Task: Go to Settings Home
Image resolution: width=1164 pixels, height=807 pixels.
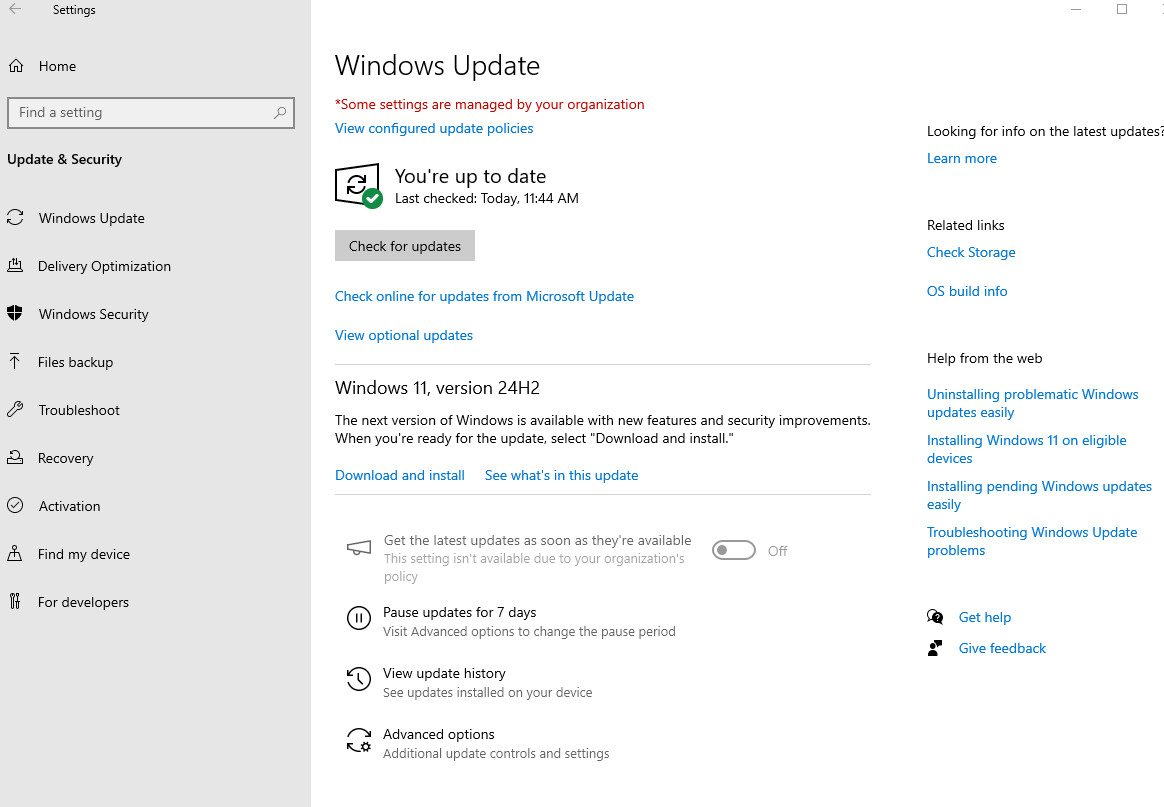Action: click(x=57, y=66)
